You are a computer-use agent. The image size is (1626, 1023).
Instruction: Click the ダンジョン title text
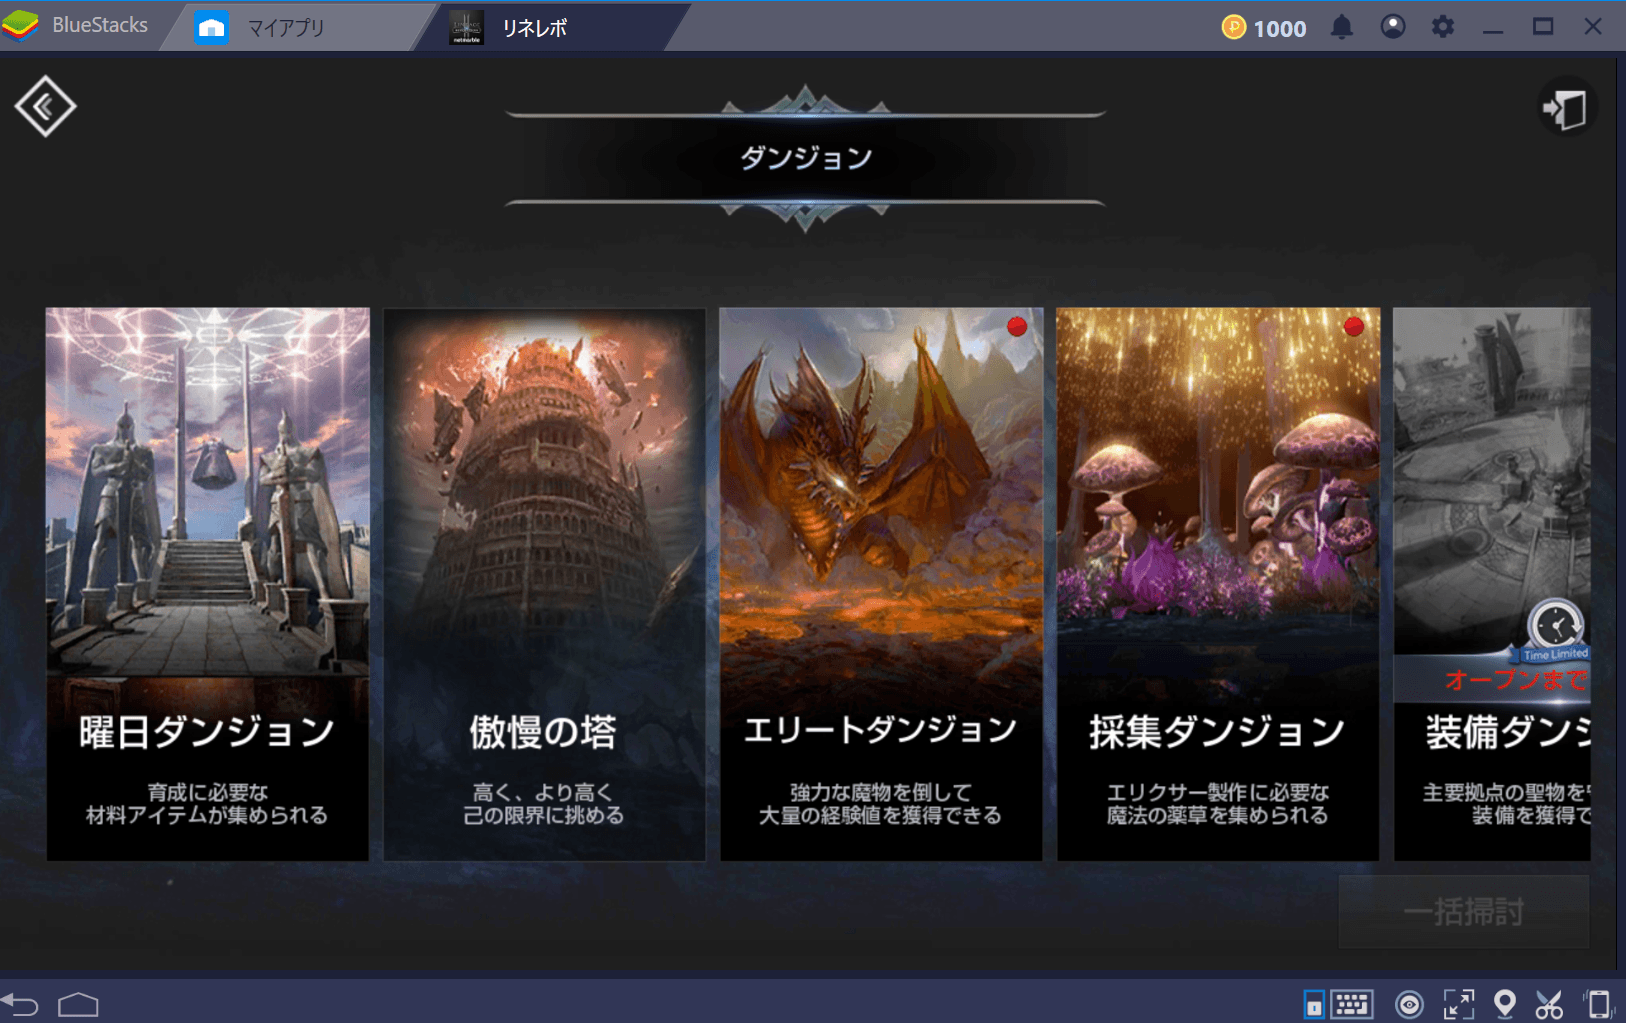pos(806,158)
